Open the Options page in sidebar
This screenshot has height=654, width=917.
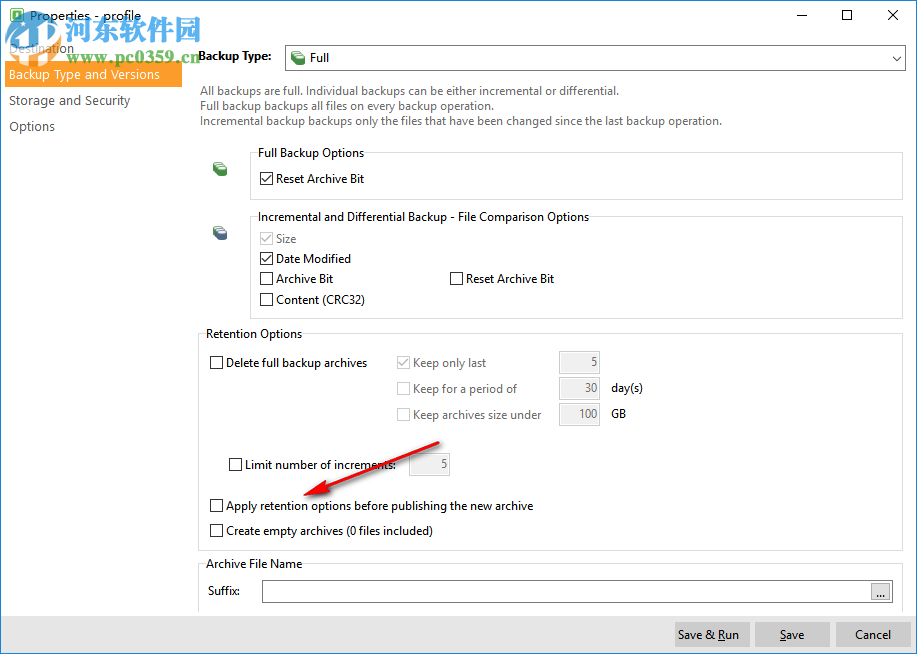(31, 126)
